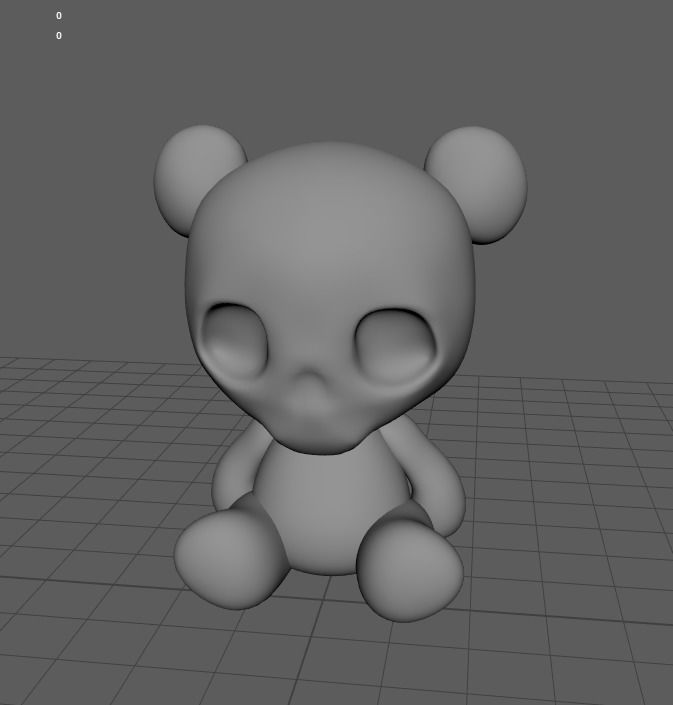Select the bear's foot on the right side
The image size is (673, 705).
click(x=409, y=571)
